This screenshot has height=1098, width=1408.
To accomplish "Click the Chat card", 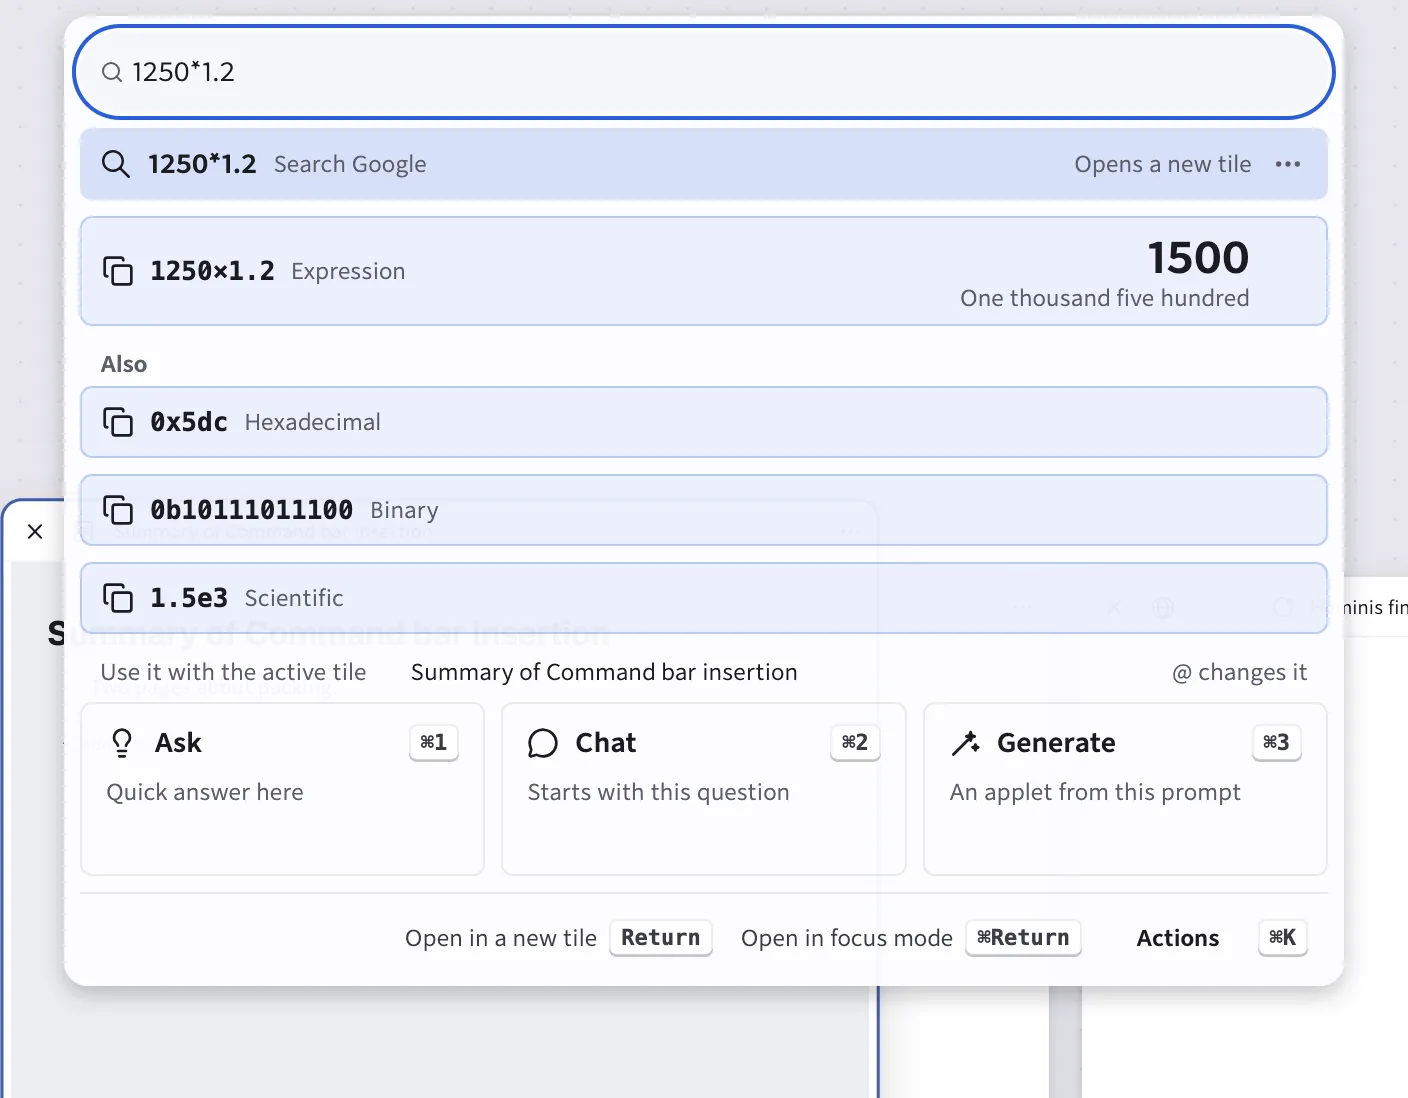I will [704, 789].
